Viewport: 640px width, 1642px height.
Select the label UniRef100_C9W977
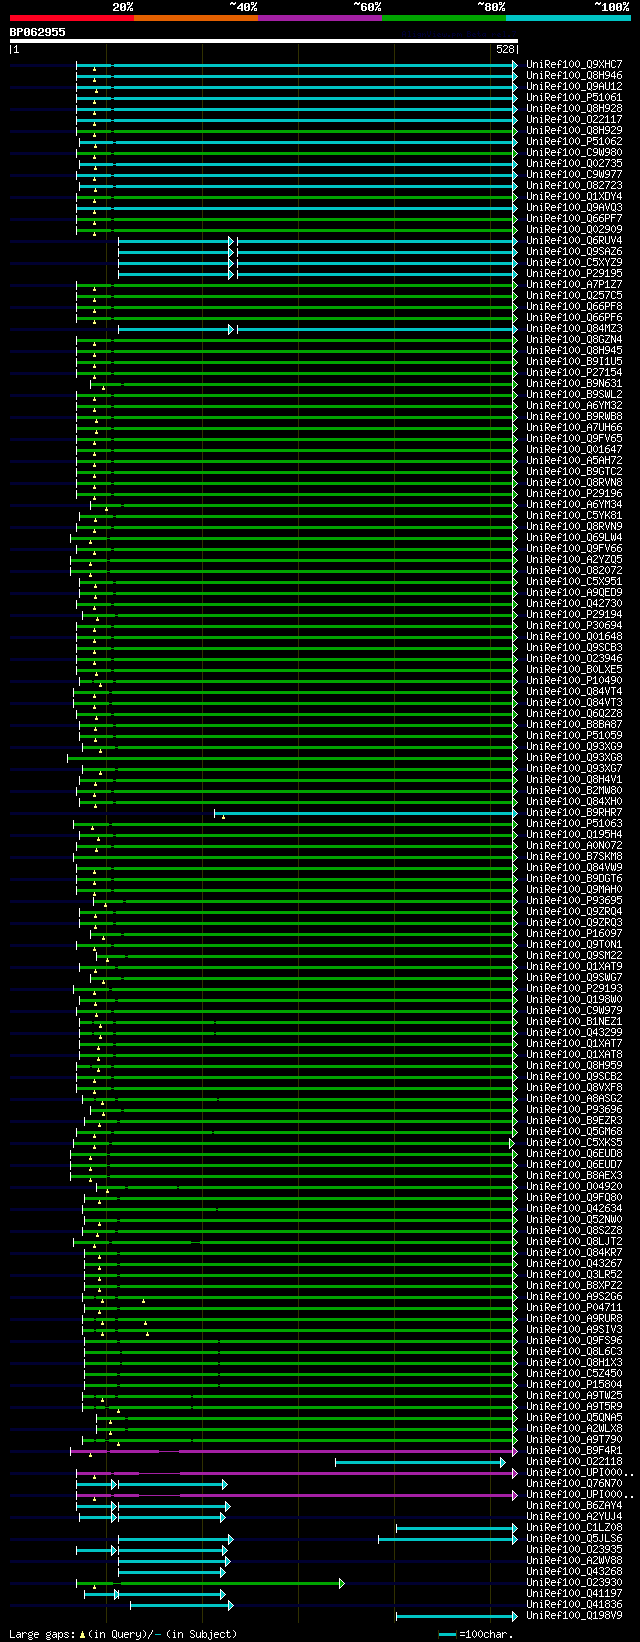point(574,174)
